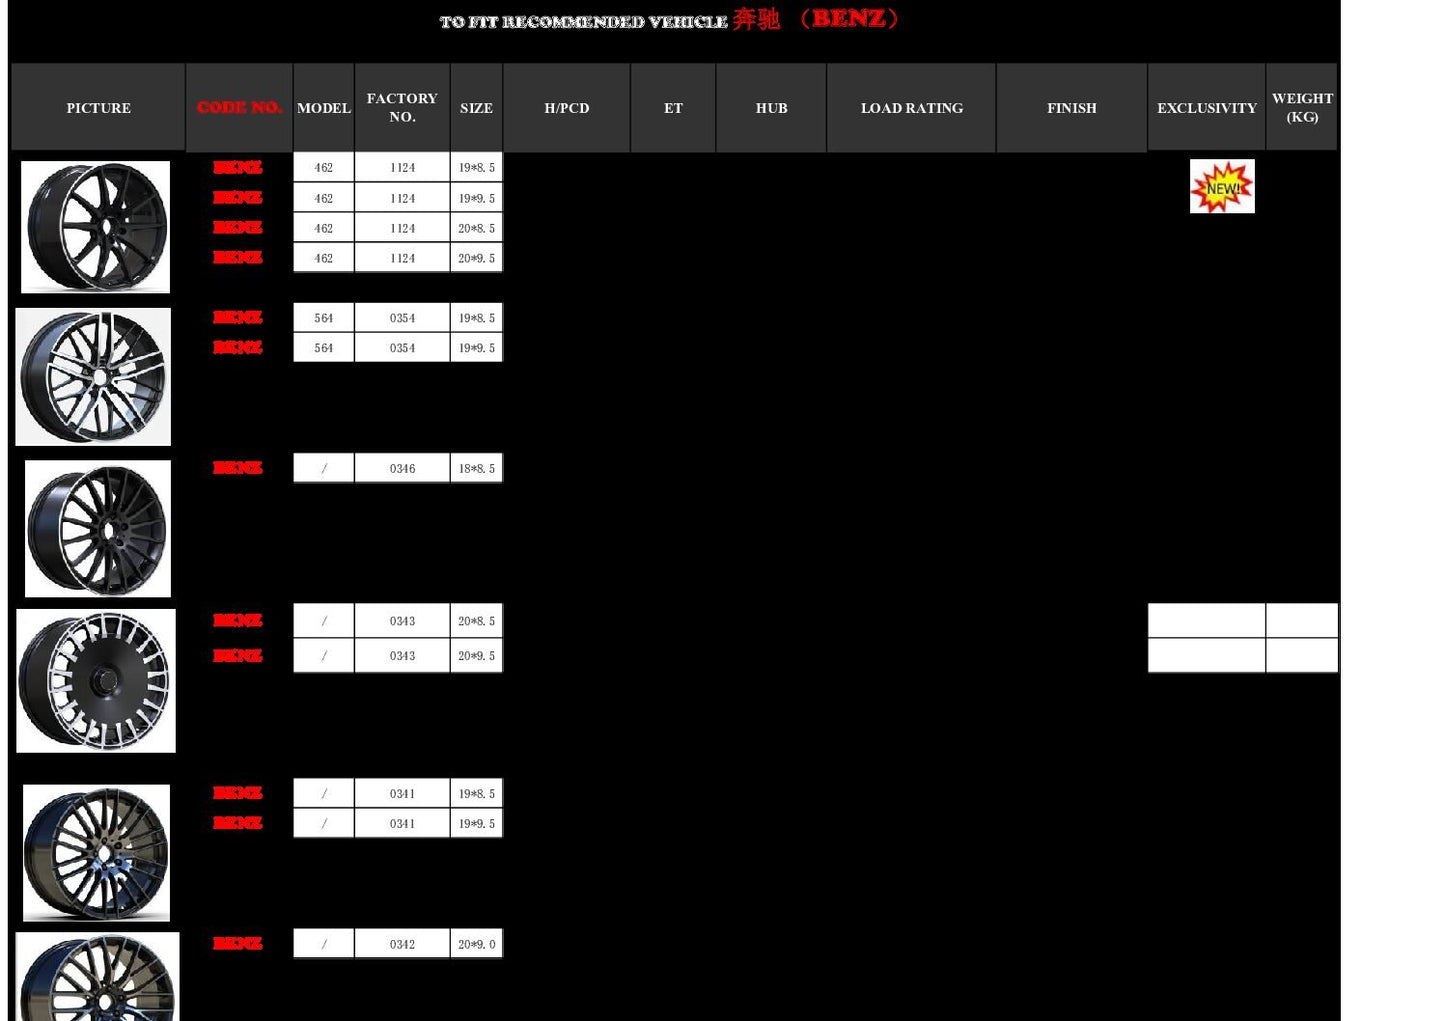The height and width of the screenshot is (1021, 1445).
Task: Select factory no. 0341 in the 19*9.5 row
Action: tap(402, 824)
